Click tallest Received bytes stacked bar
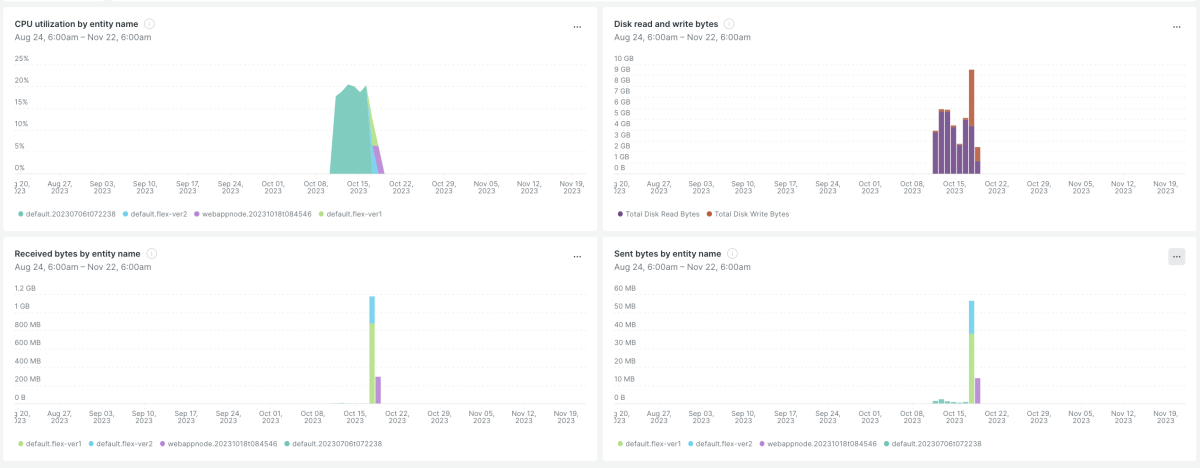The width and height of the screenshot is (1200, 468). pos(372,349)
